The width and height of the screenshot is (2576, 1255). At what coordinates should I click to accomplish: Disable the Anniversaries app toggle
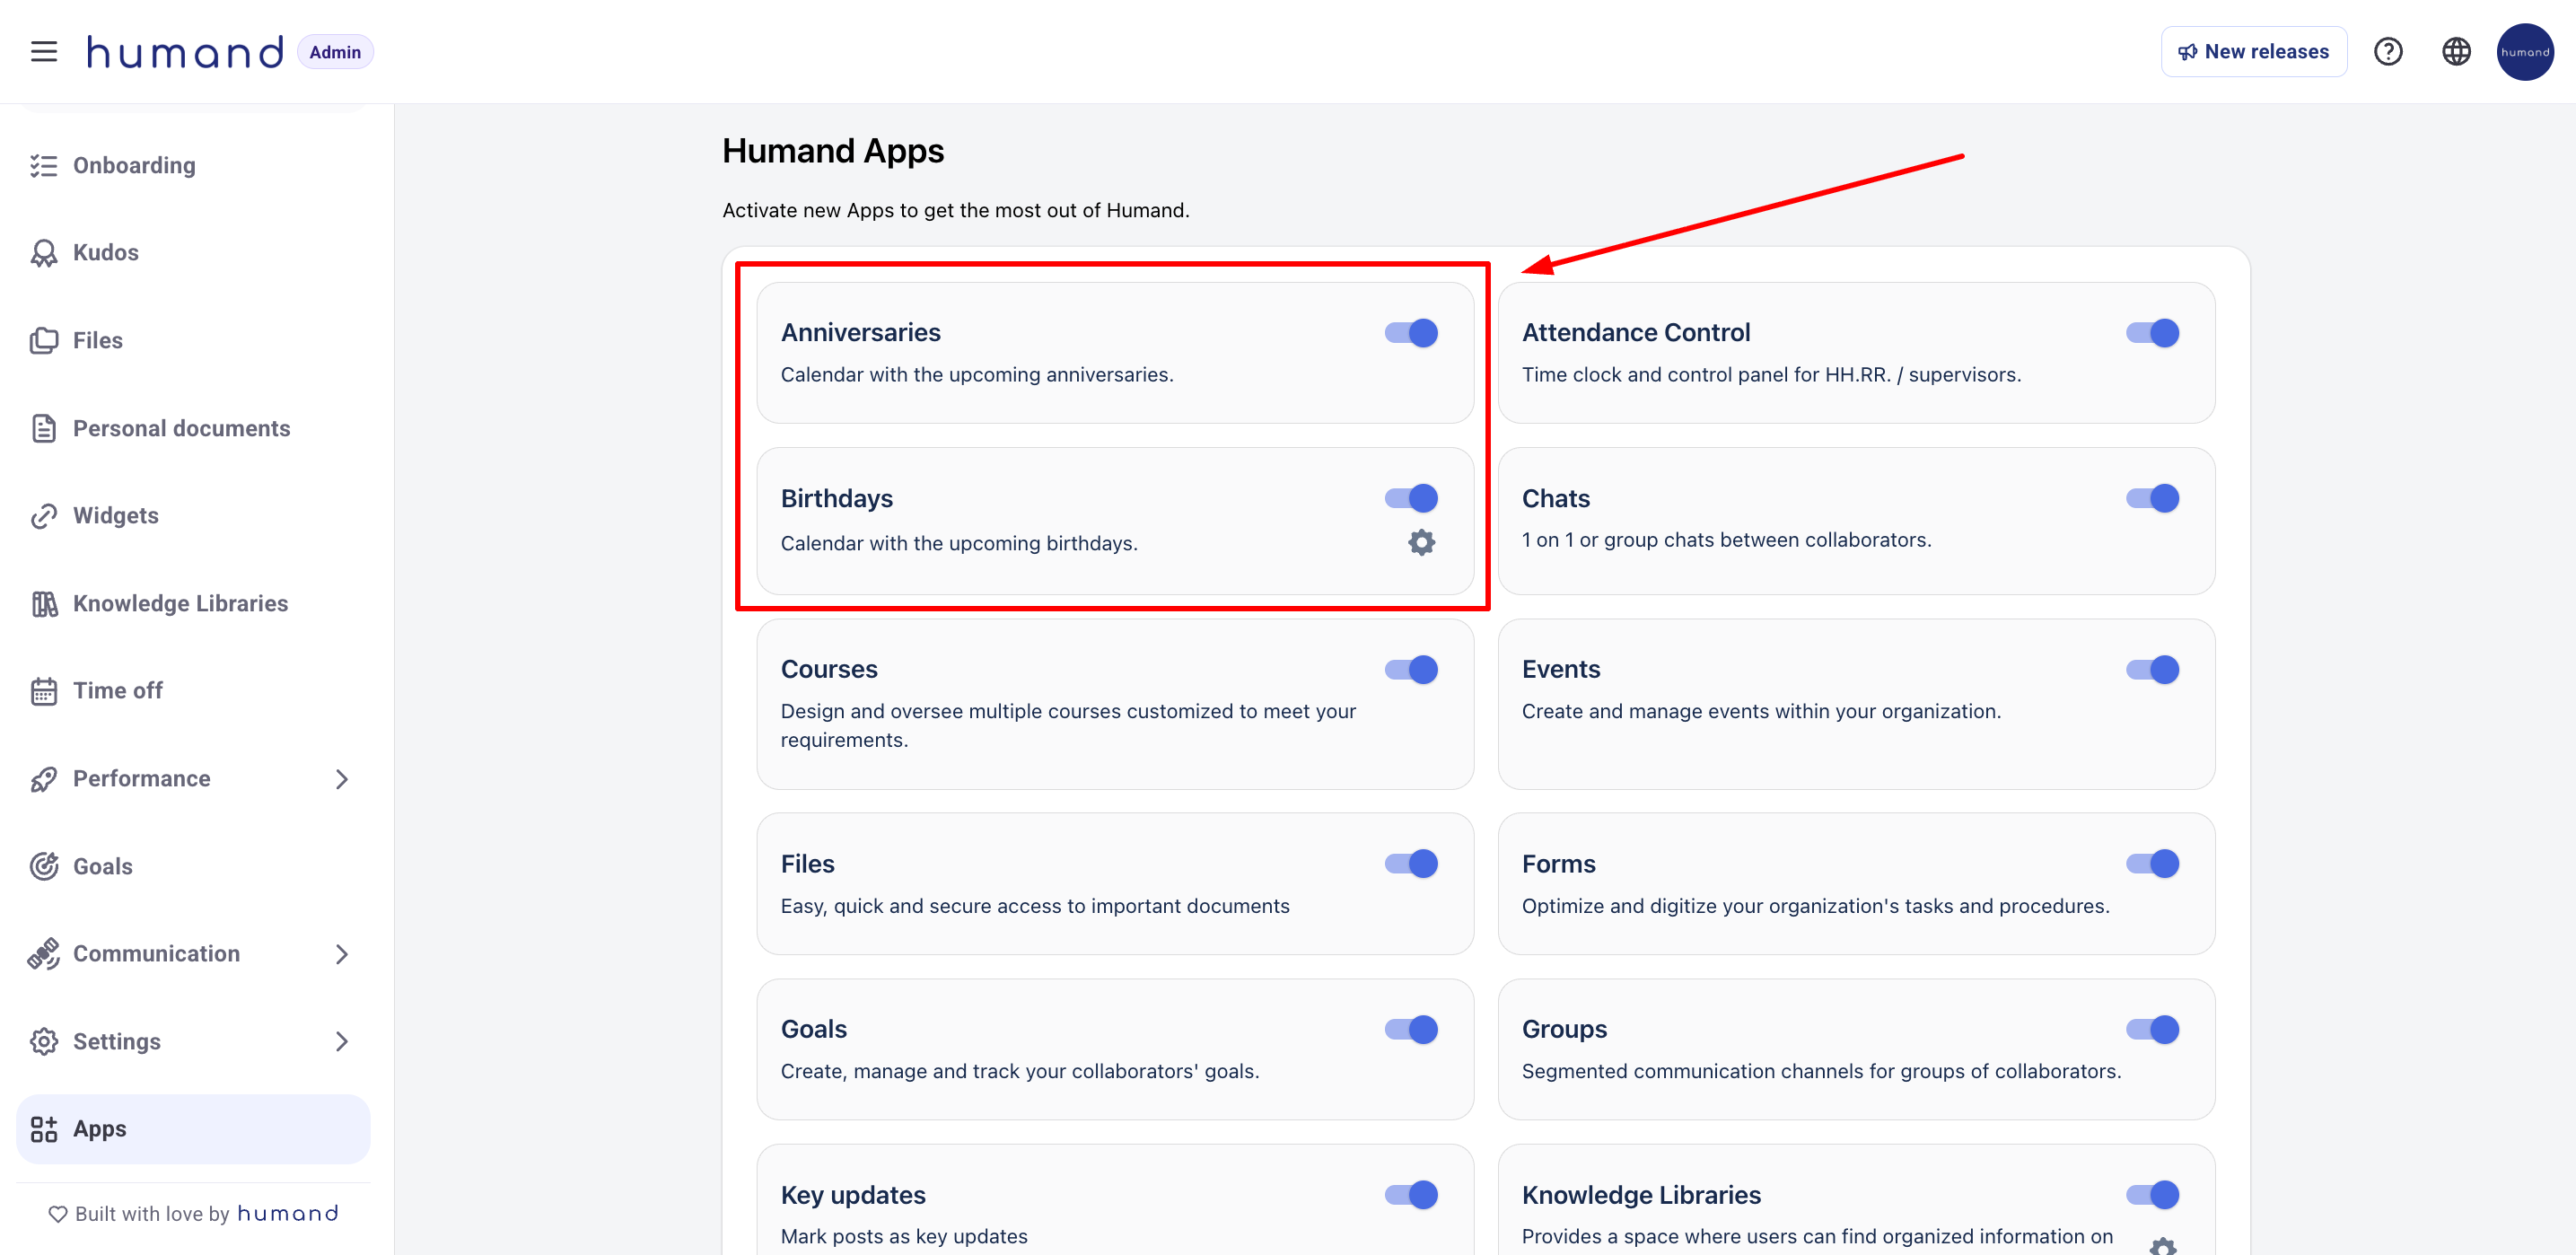(x=1411, y=333)
